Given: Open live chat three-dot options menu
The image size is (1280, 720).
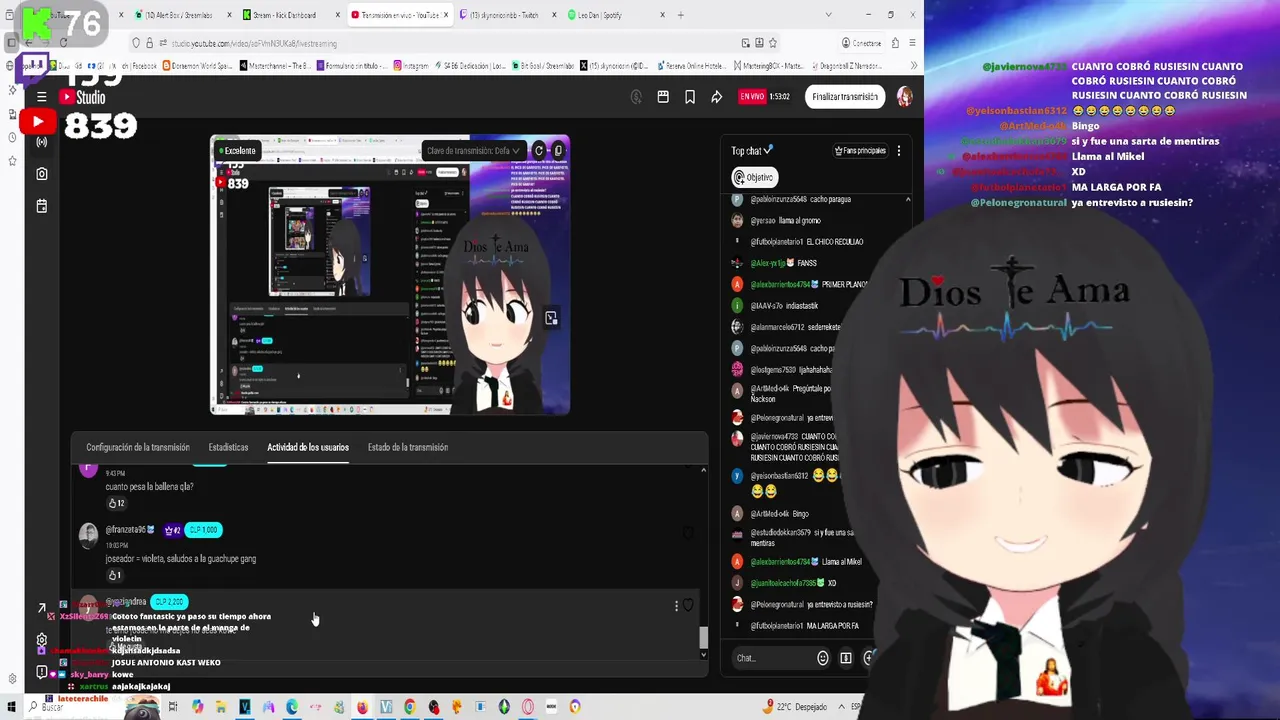Looking at the screenshot, I should pos(898,151).
